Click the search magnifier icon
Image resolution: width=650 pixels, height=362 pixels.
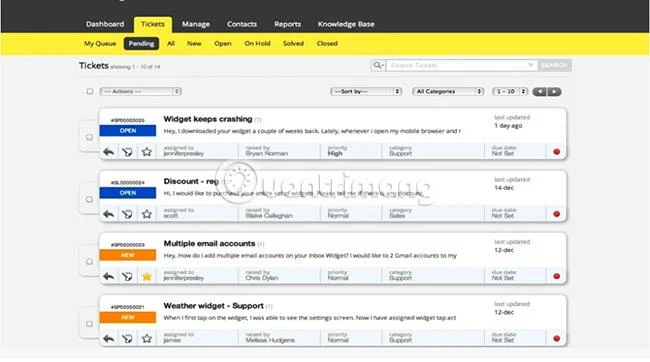378,65
